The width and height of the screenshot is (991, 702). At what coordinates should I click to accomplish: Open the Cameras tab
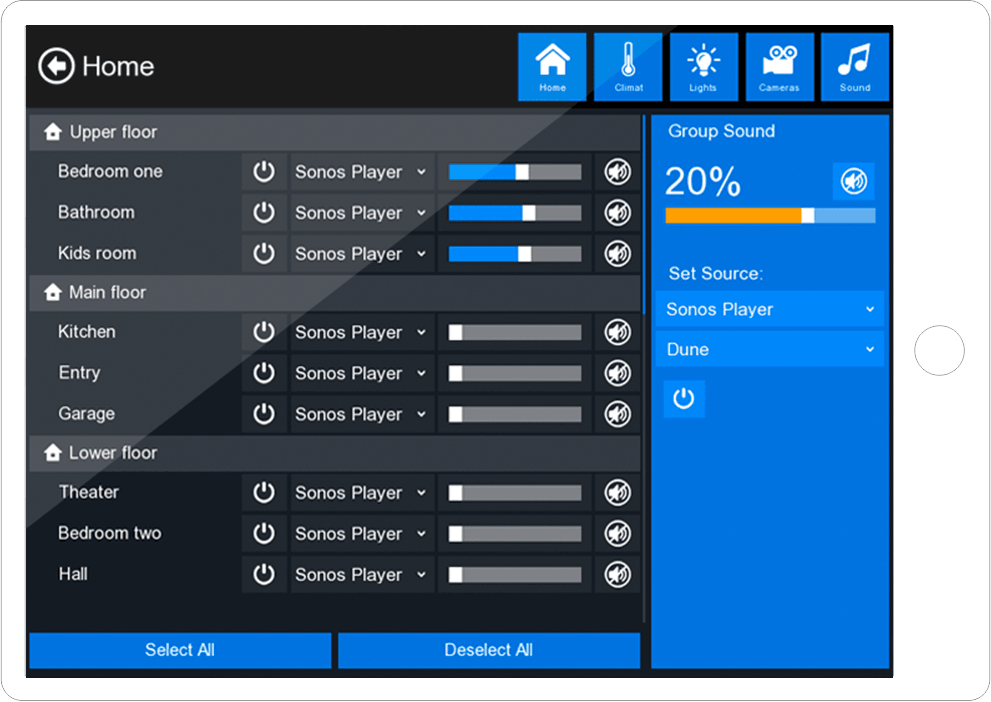(x=779, y=67)
